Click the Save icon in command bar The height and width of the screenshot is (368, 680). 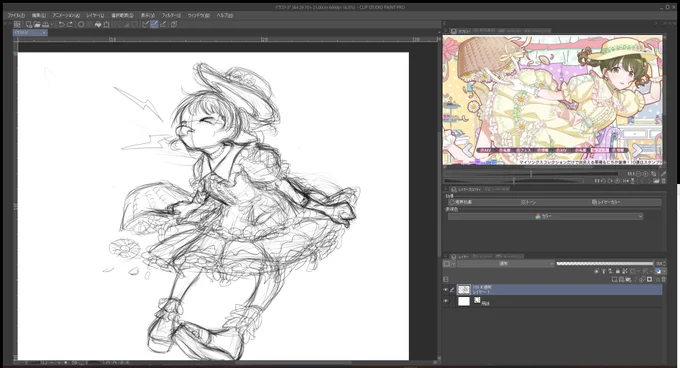click(45, 24)
